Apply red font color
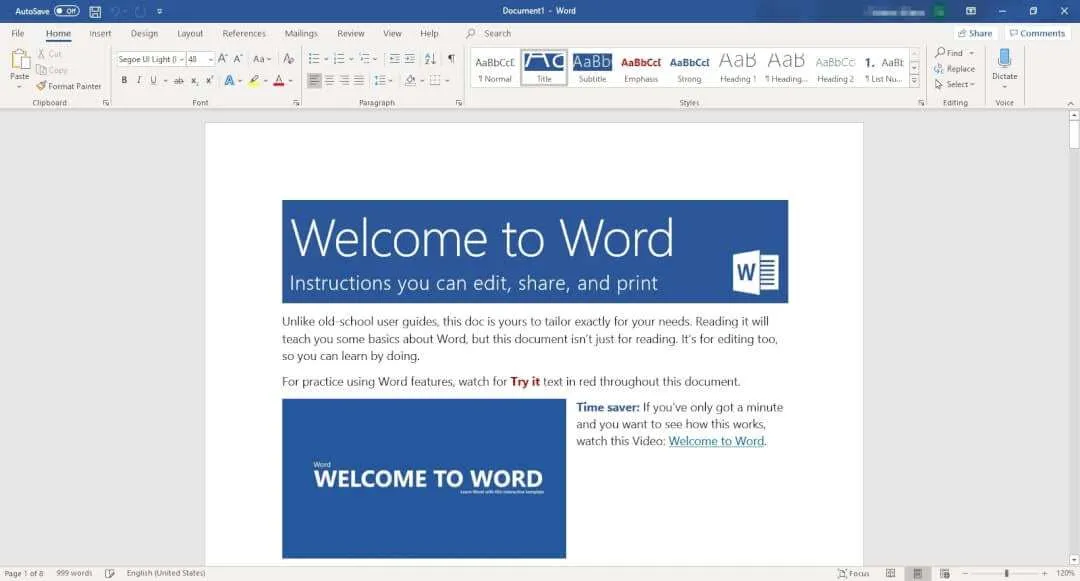Viewport: 1080px width, 581px height. point(279,81)
